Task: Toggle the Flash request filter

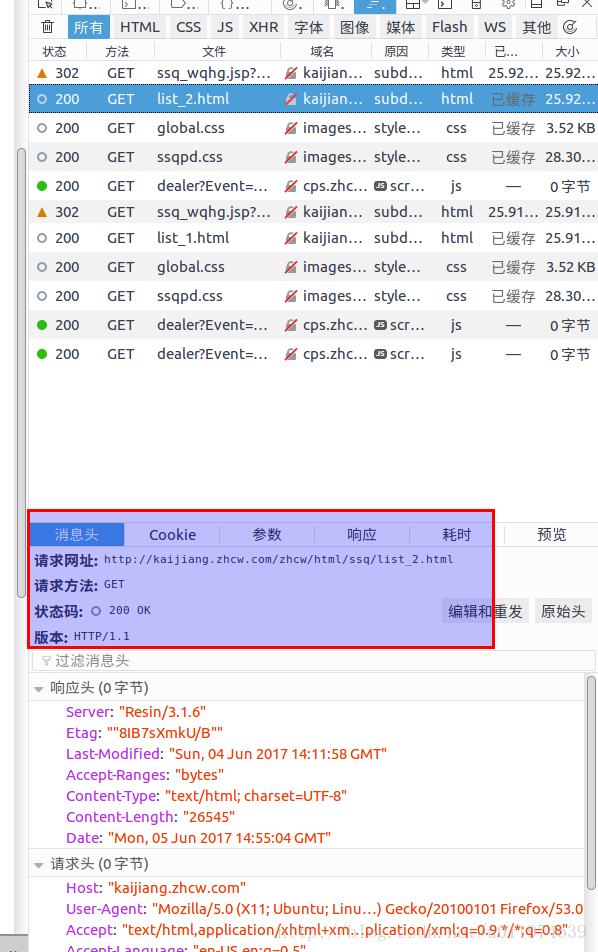Action: tap(449, 27)
